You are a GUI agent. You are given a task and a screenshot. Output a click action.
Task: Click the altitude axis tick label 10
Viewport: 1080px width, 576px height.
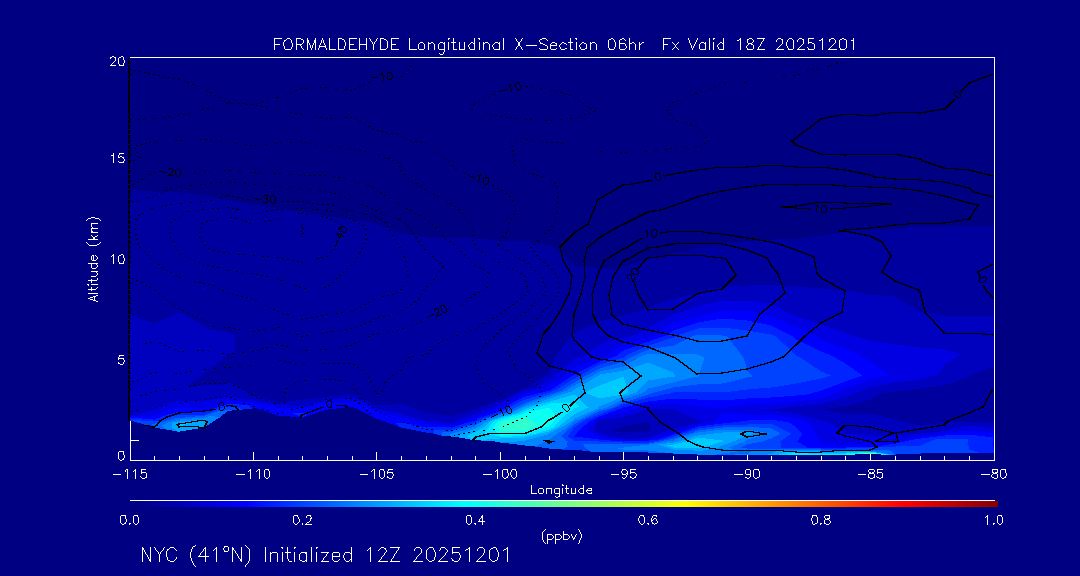tap(116, 259)
